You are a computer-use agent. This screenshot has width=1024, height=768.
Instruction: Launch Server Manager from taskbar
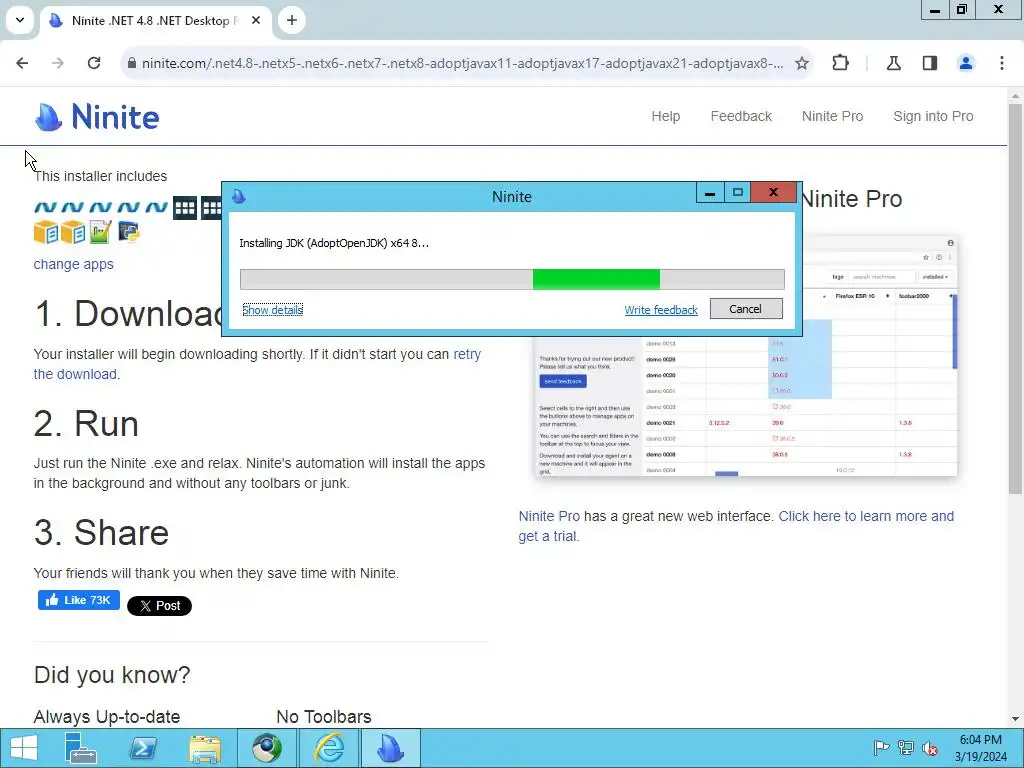click(x=80, y=748)
